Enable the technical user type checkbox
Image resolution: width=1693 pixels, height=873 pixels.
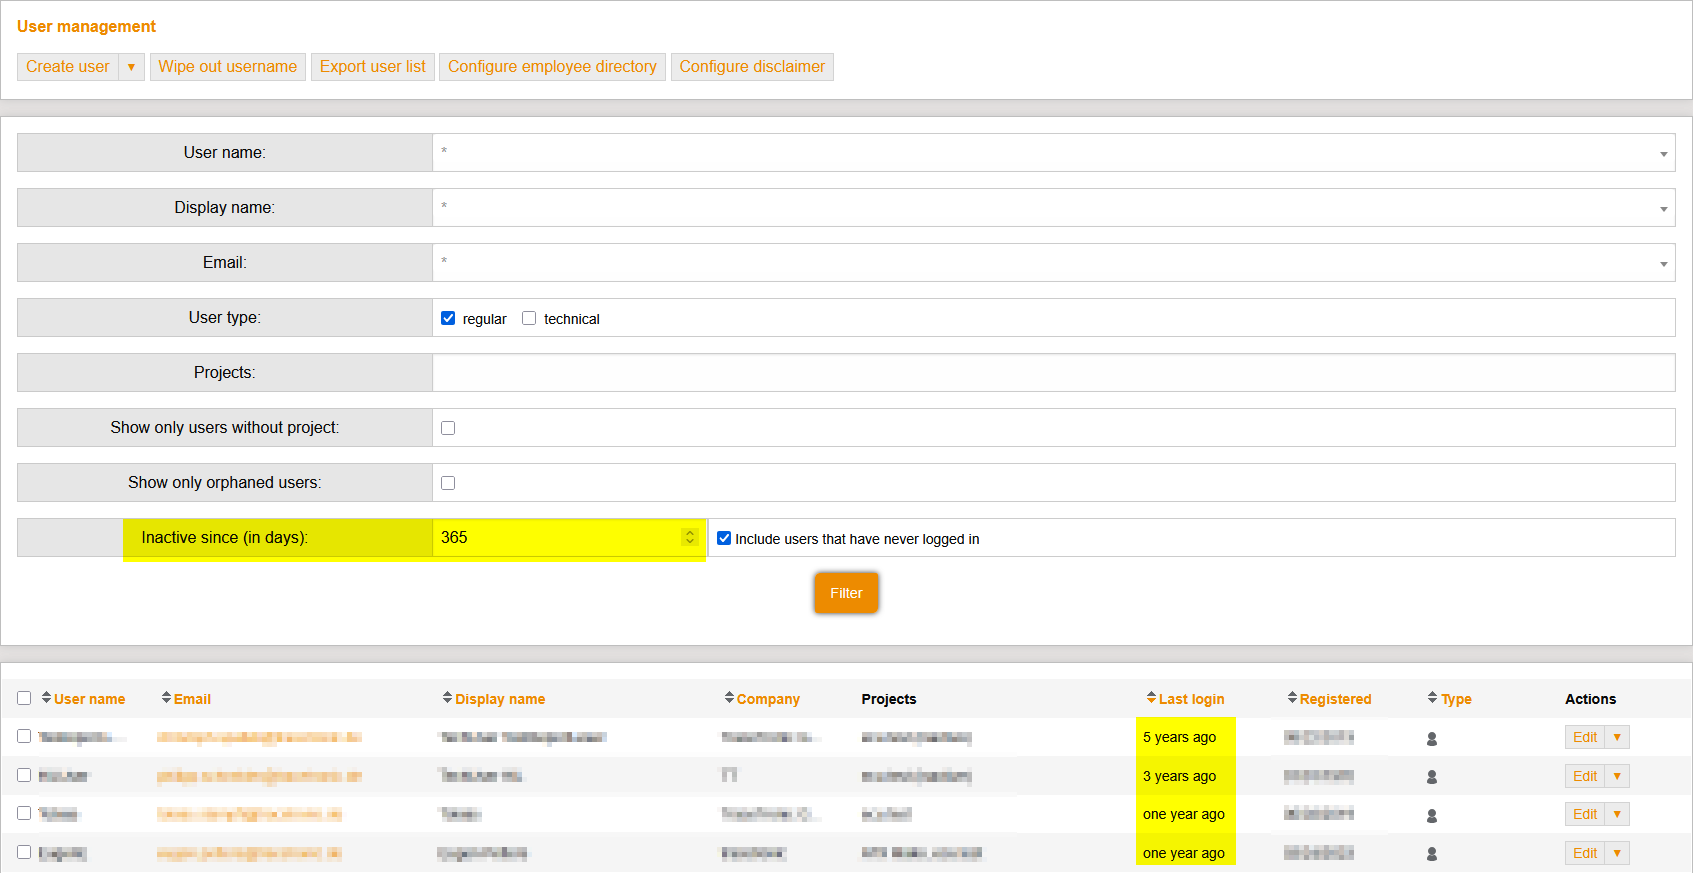click(x=529, y=318)
